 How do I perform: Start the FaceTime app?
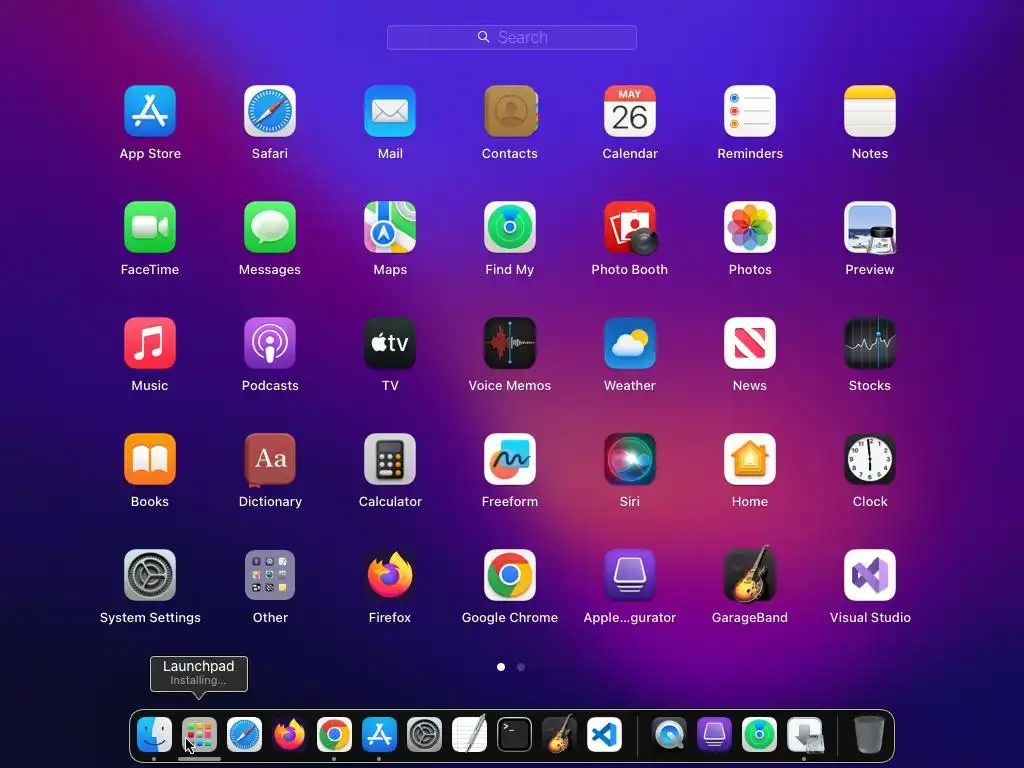[x=150, y=227]
